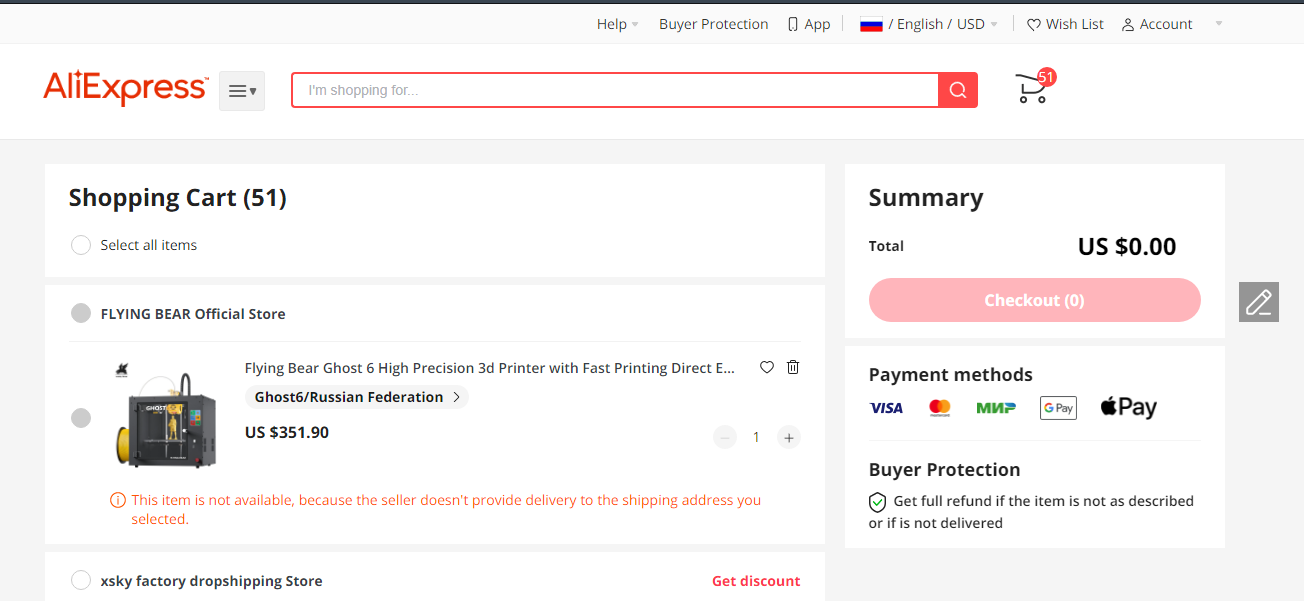Image resolution: width=1304 pixels, height=601 pixels.
Task: Select FLYING BEAR Official Store checkbox
Action: [x=81, y=314]
